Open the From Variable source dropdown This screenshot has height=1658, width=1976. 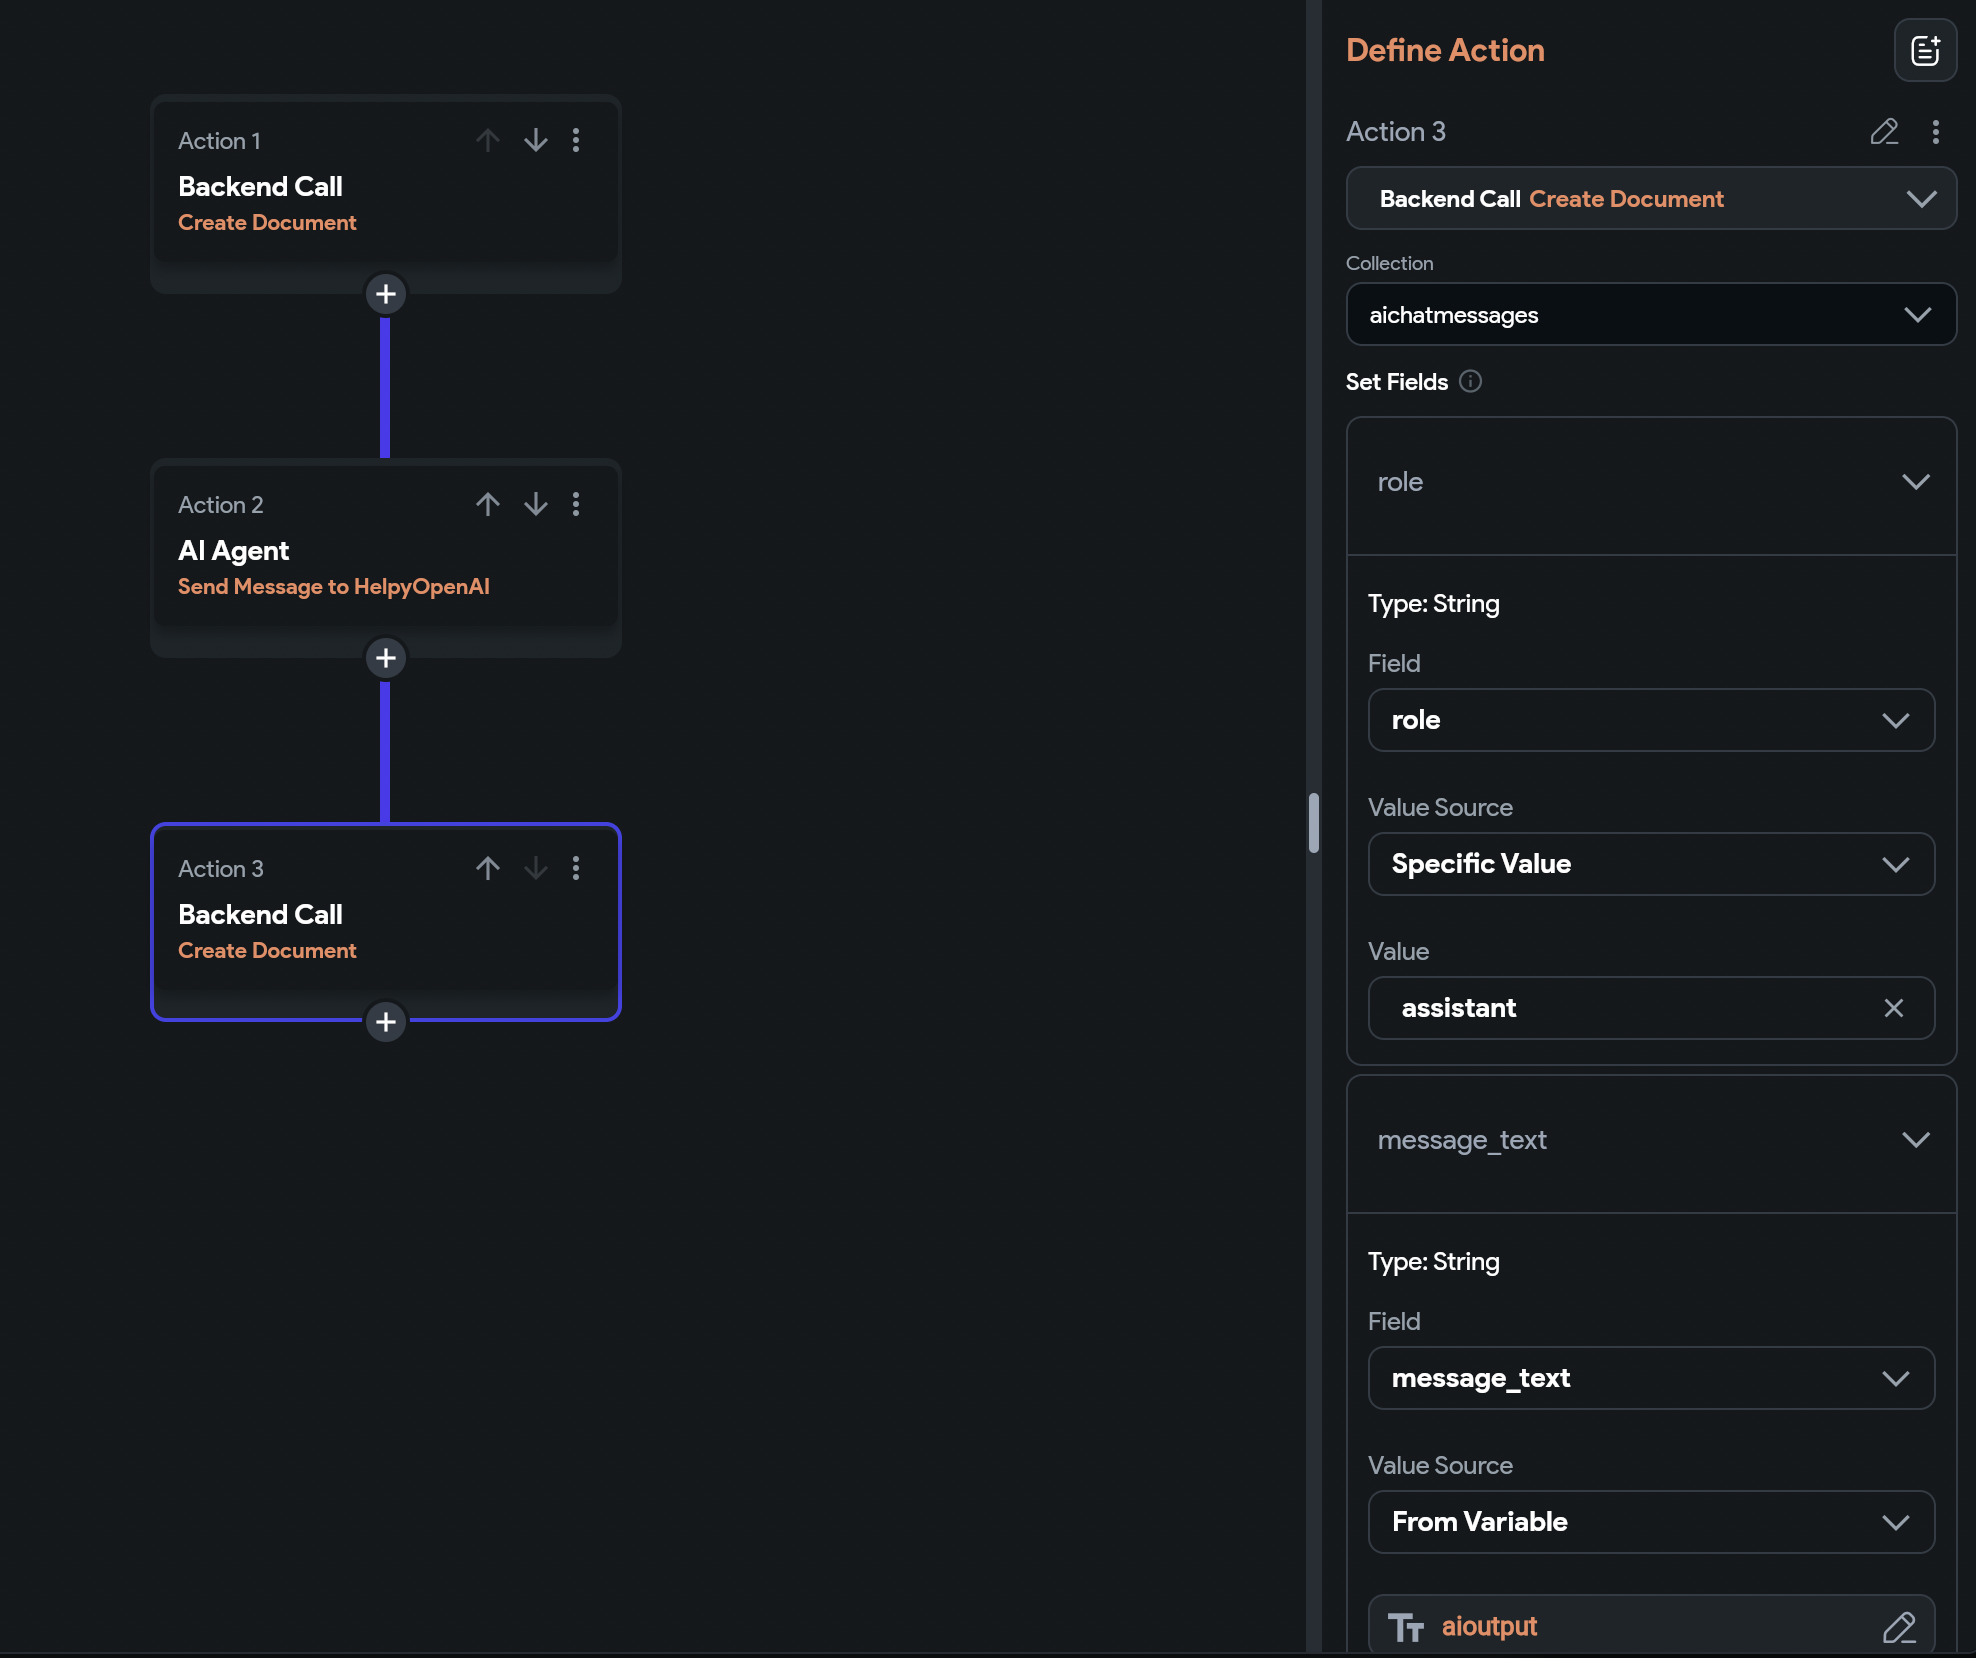click(1651, 1522)
